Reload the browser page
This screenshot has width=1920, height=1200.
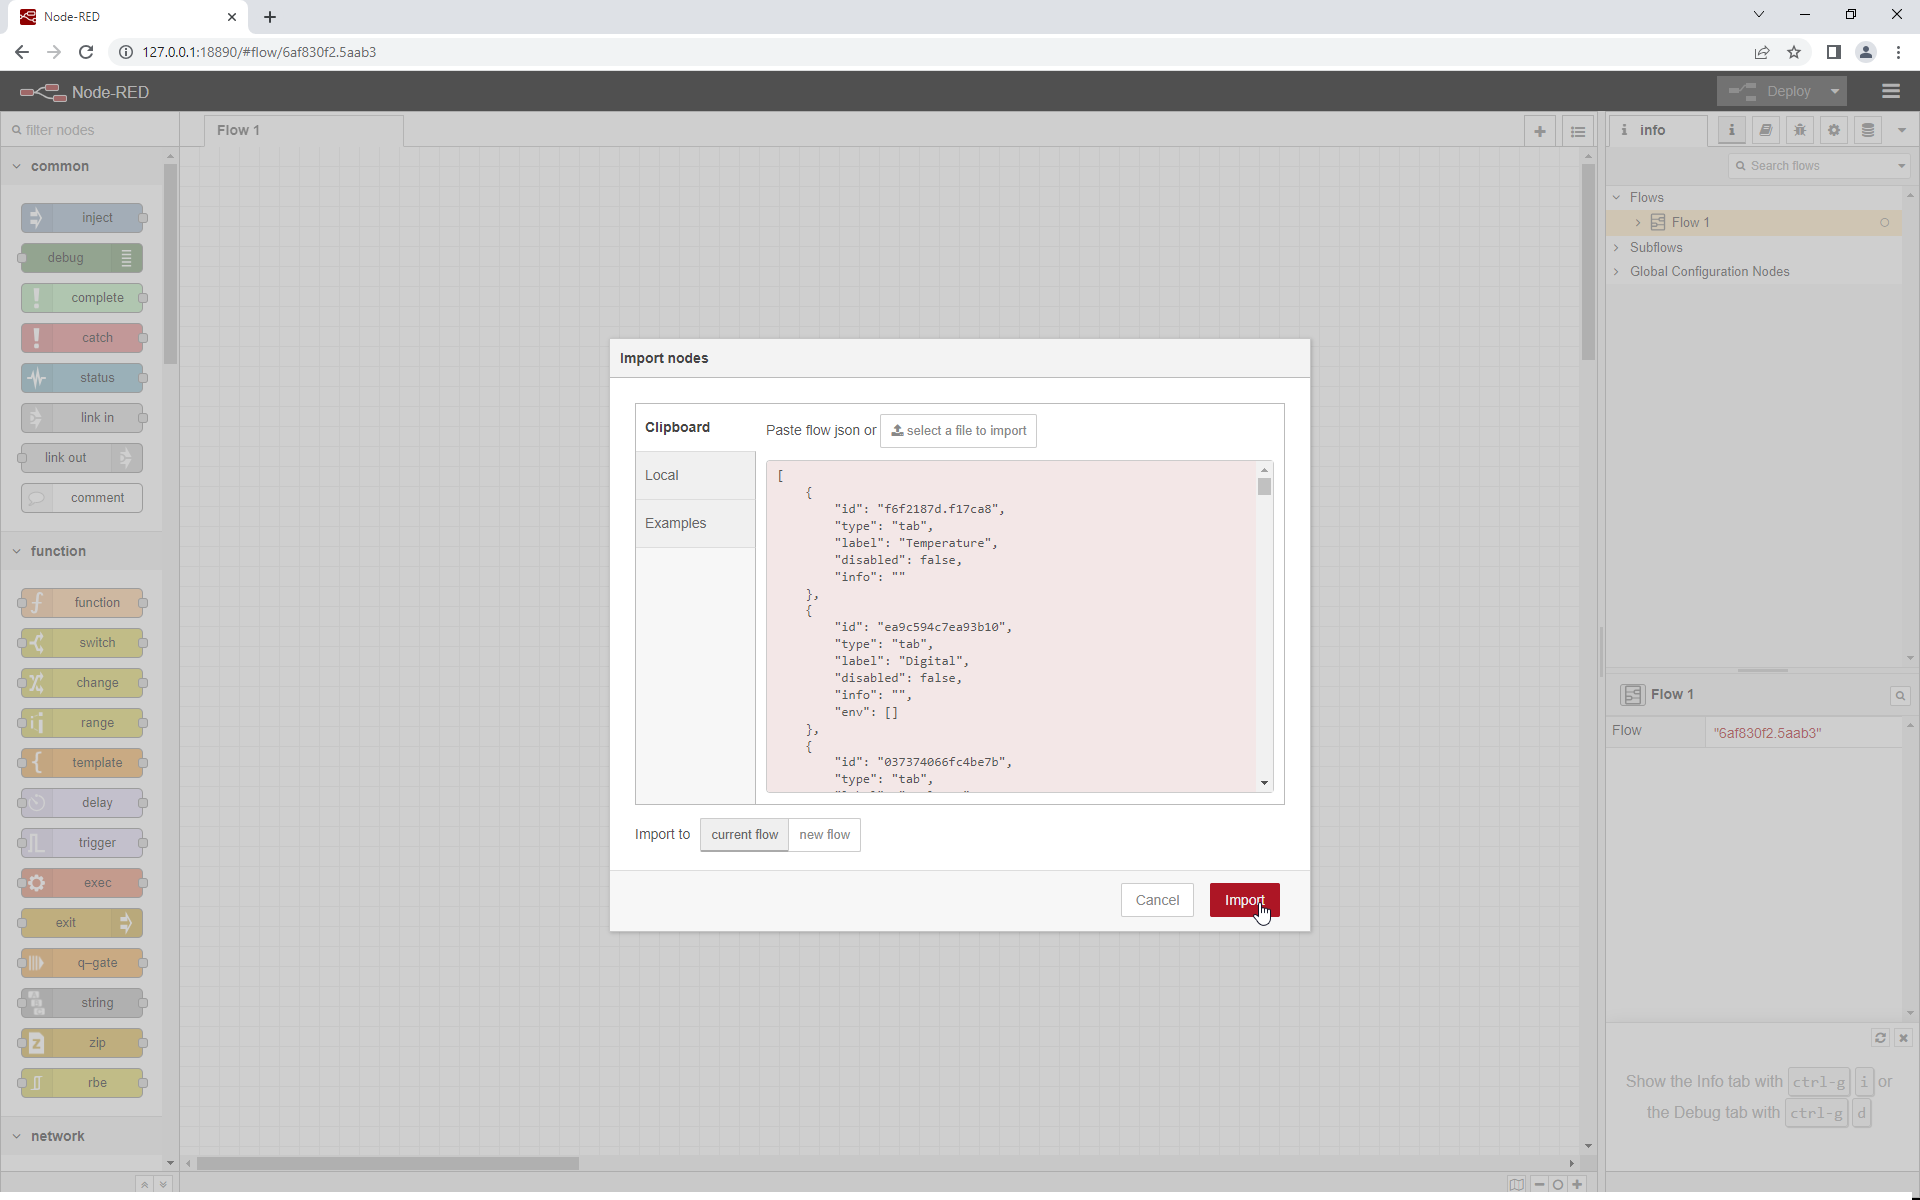coord(86,52)
